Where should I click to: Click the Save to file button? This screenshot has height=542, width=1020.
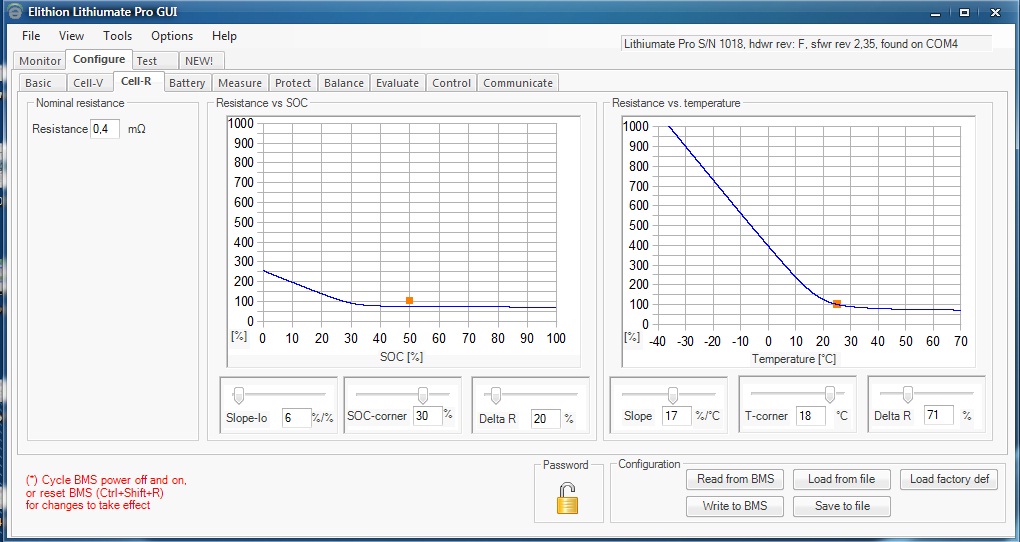pyautogui.click(x=842, y=506)
